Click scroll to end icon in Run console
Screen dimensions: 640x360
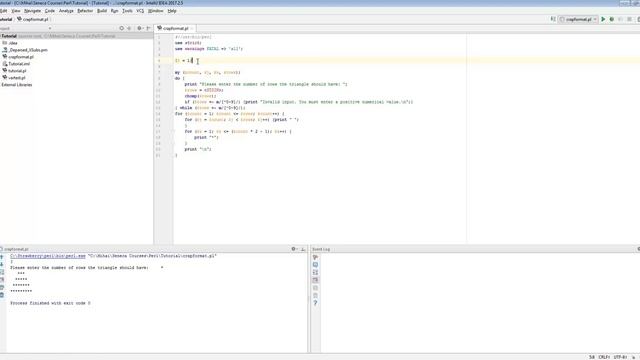(x=2, y=280)
